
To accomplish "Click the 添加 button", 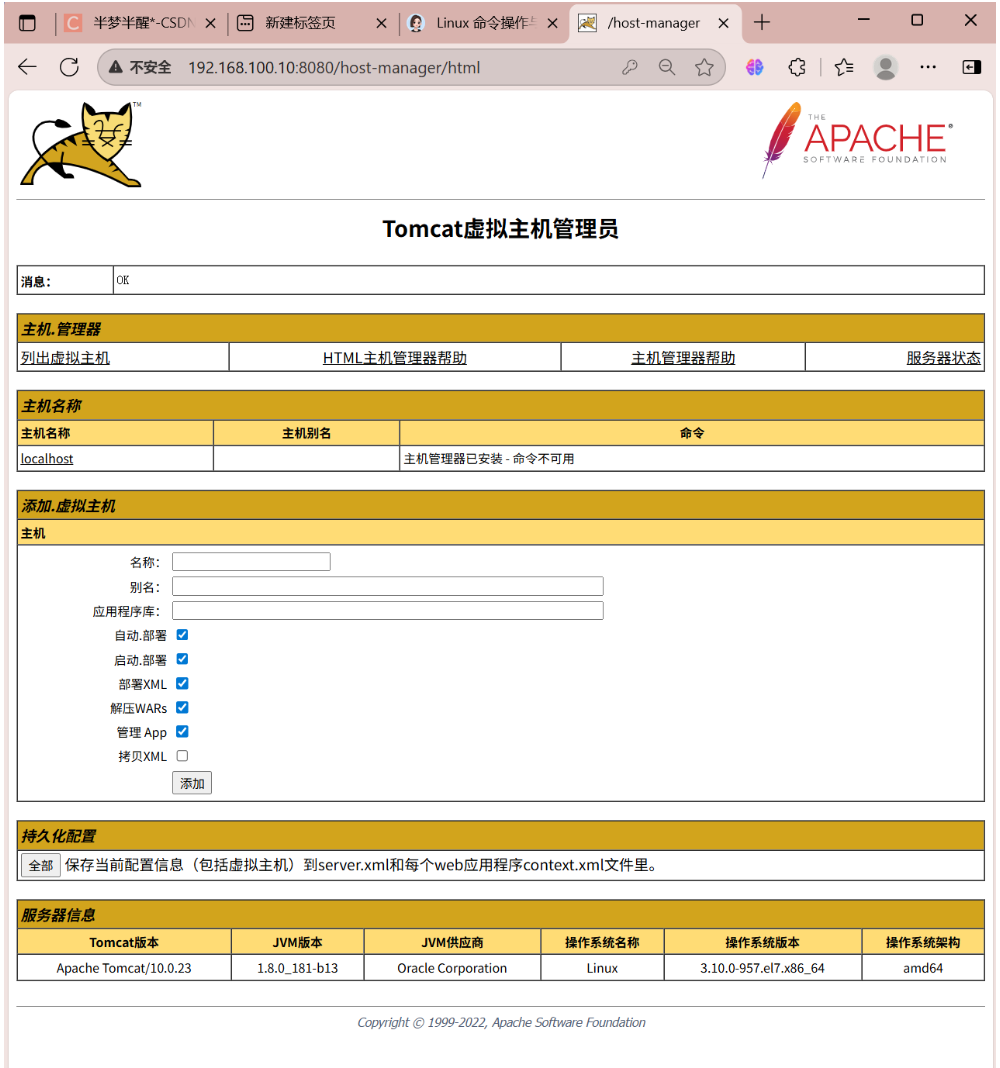I will coord(192,783).
